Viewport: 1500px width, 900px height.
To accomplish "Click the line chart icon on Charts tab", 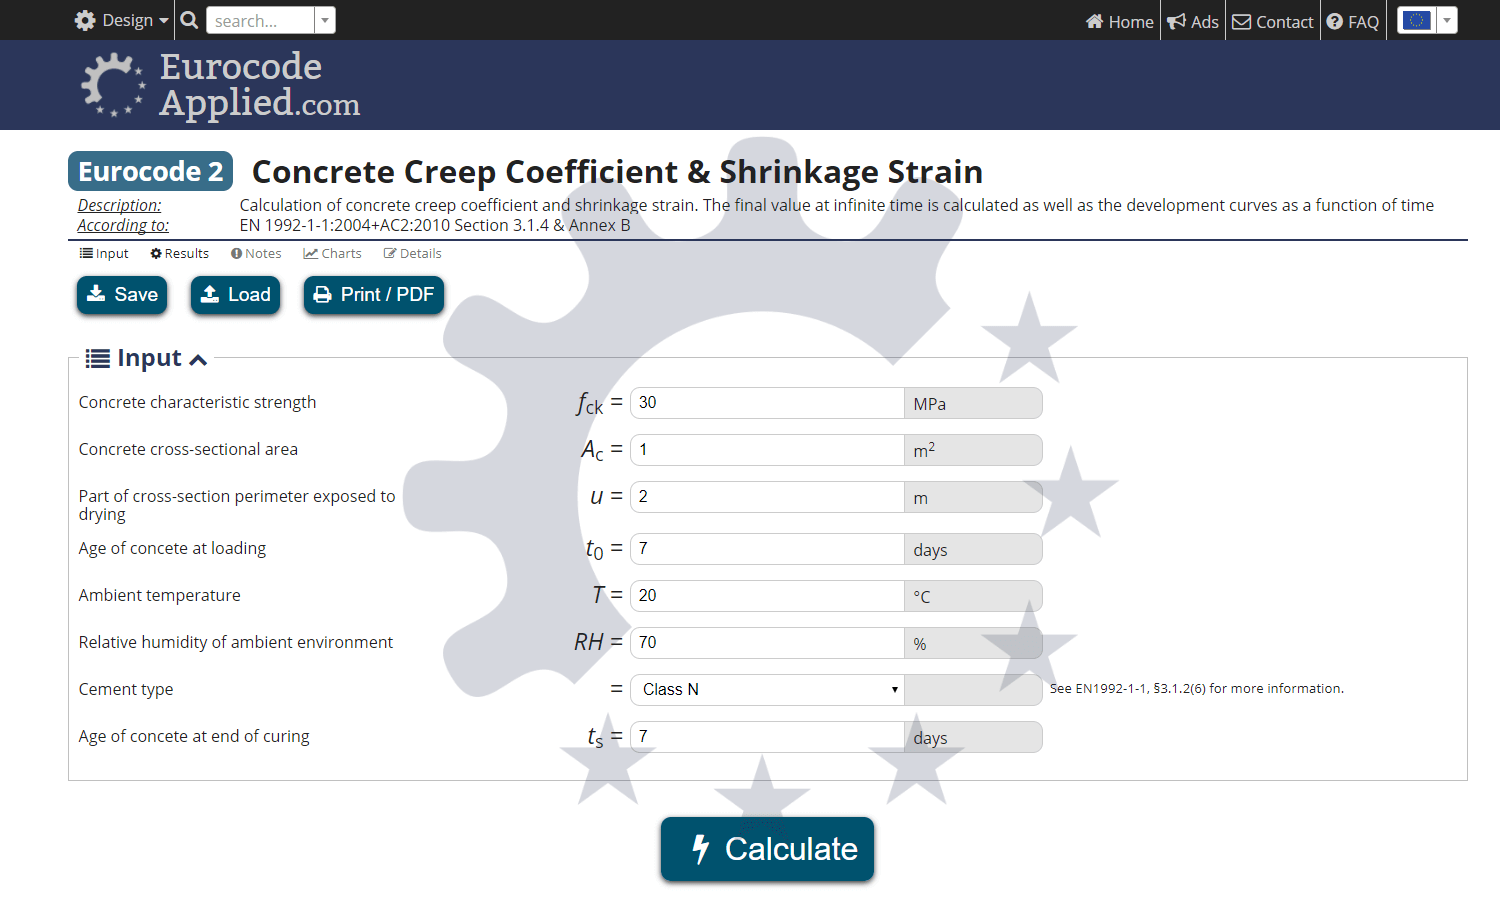I will point(311,253).
